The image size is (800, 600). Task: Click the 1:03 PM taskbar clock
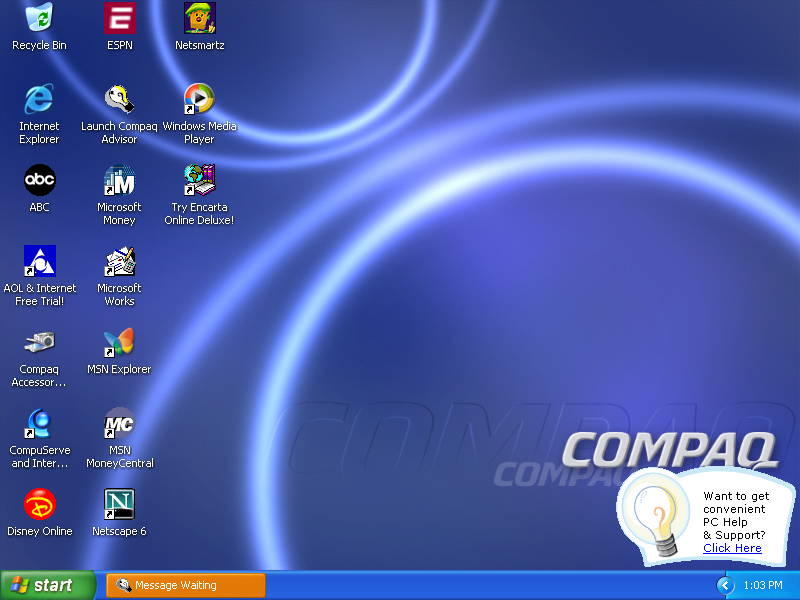[763, 585]
